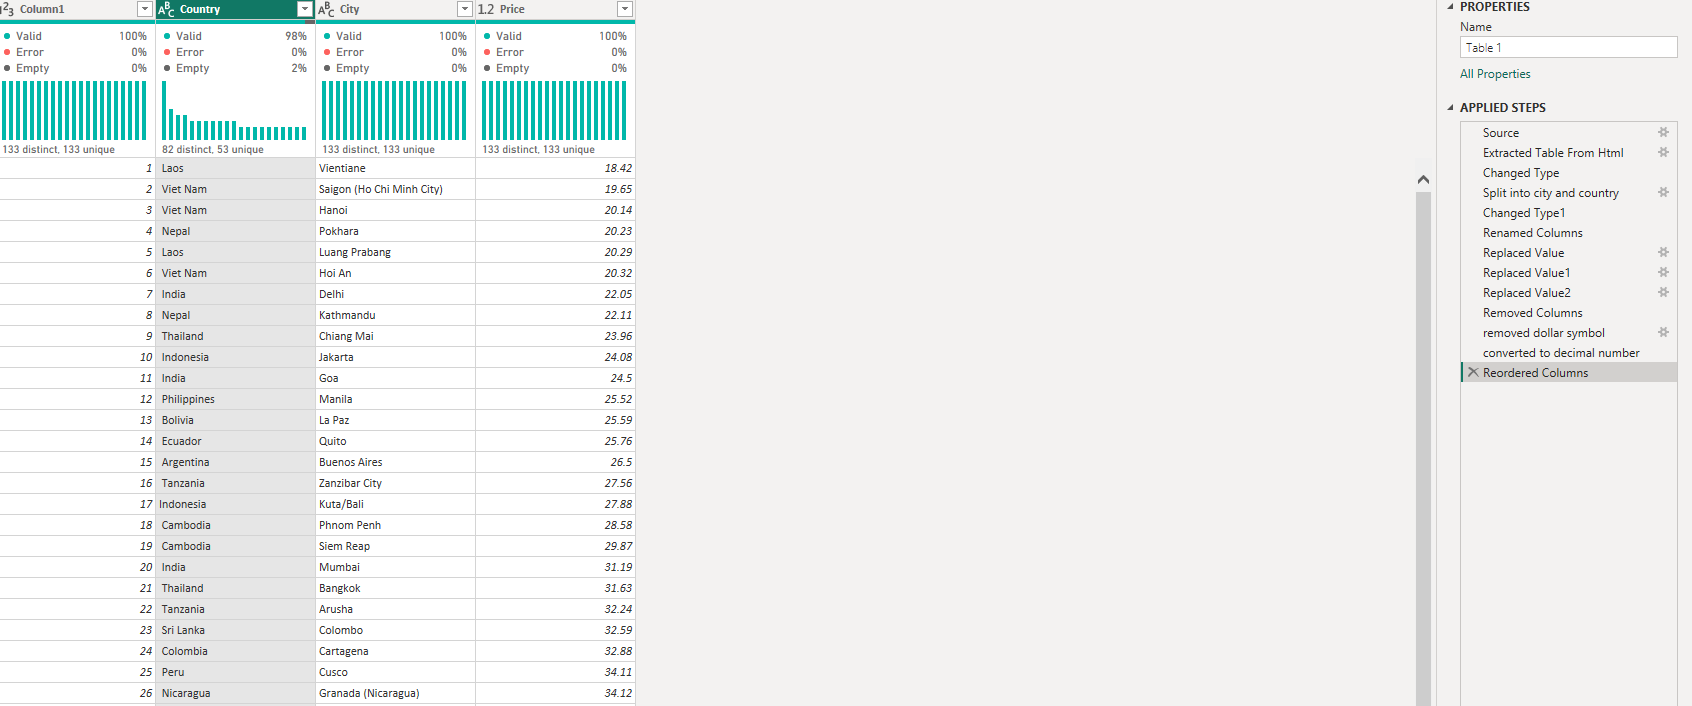Open the City column filter dropdown

(465, 9)
